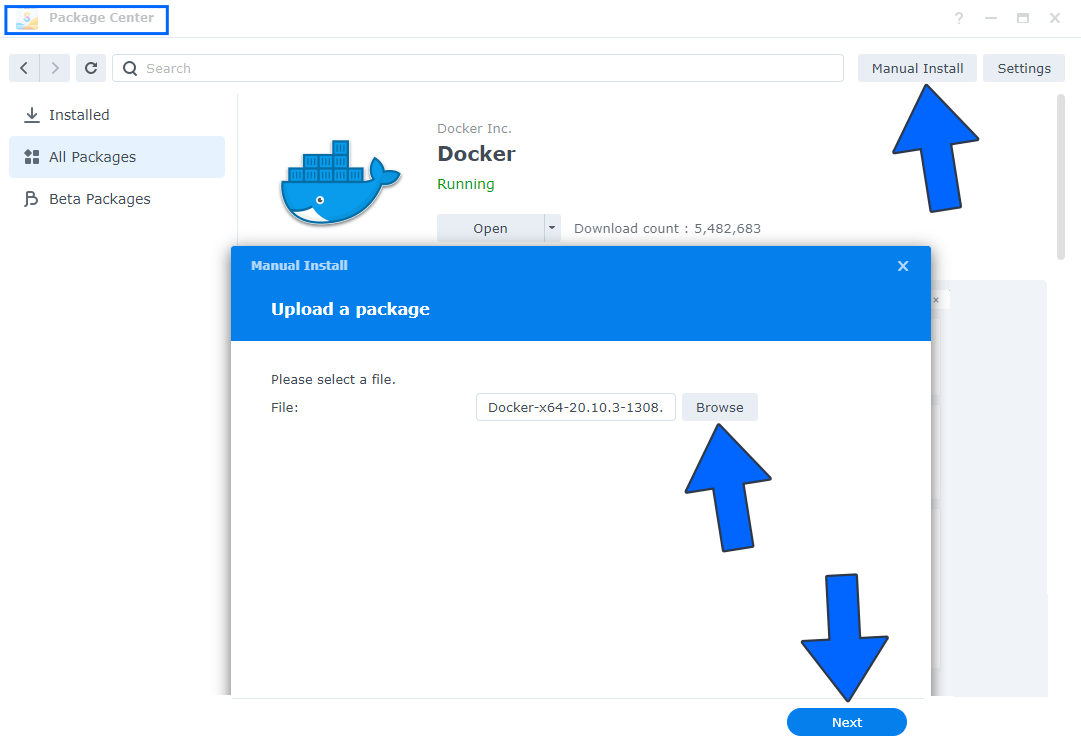1081x744 pixels.
Task: Minimize the Package Center window
Action: [991, 19]
